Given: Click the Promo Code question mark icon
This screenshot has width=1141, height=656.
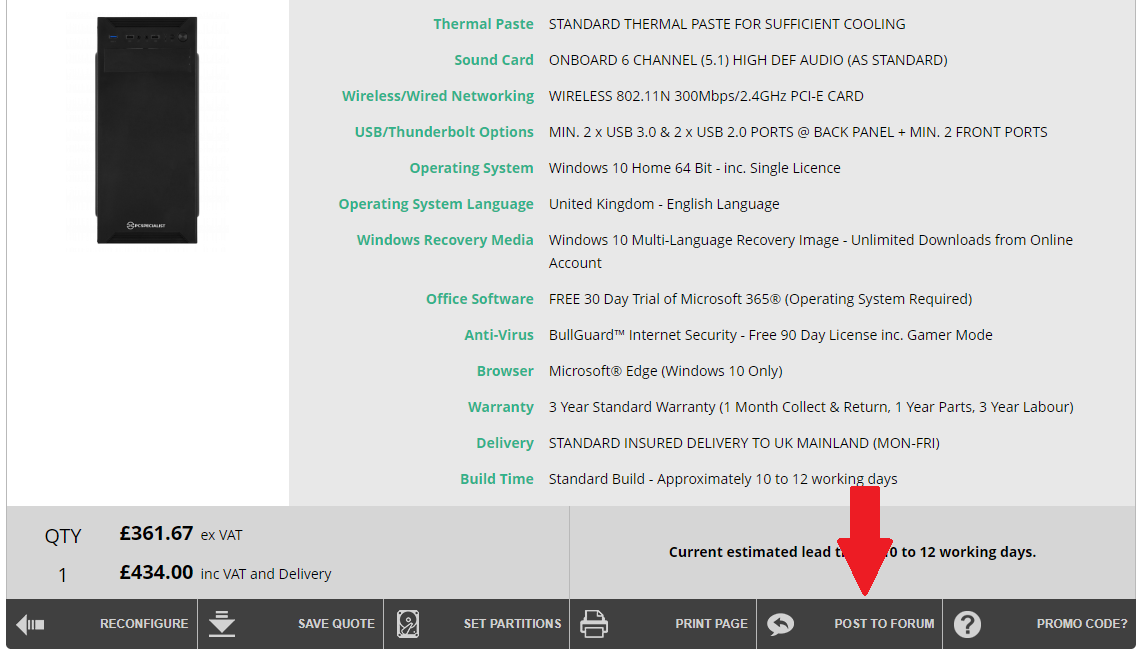Looking at the screenshot, I should tap(967, 624).
